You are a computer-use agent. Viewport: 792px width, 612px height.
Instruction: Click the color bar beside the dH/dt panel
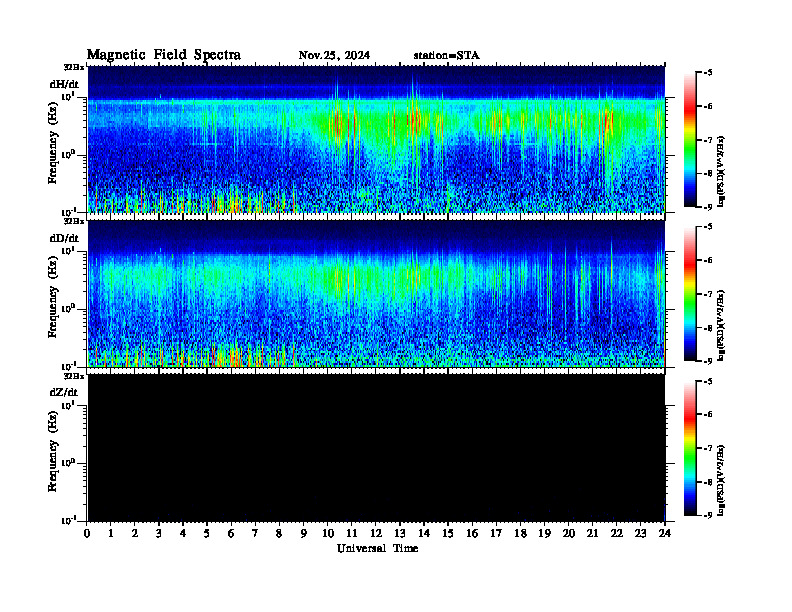click(690, 140)
